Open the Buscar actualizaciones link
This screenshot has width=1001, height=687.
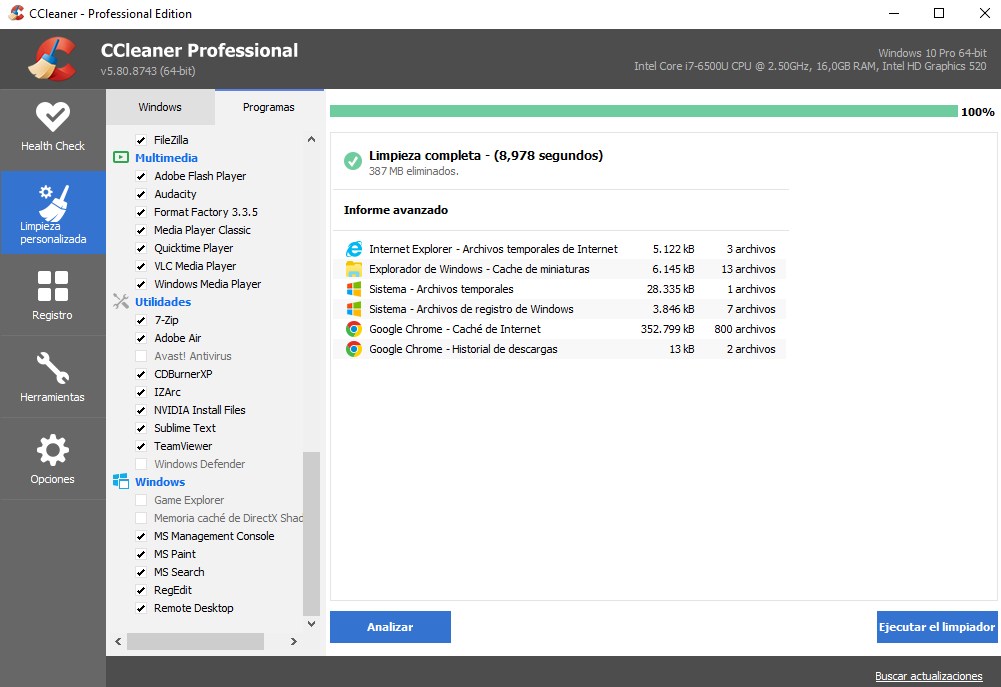928,676
